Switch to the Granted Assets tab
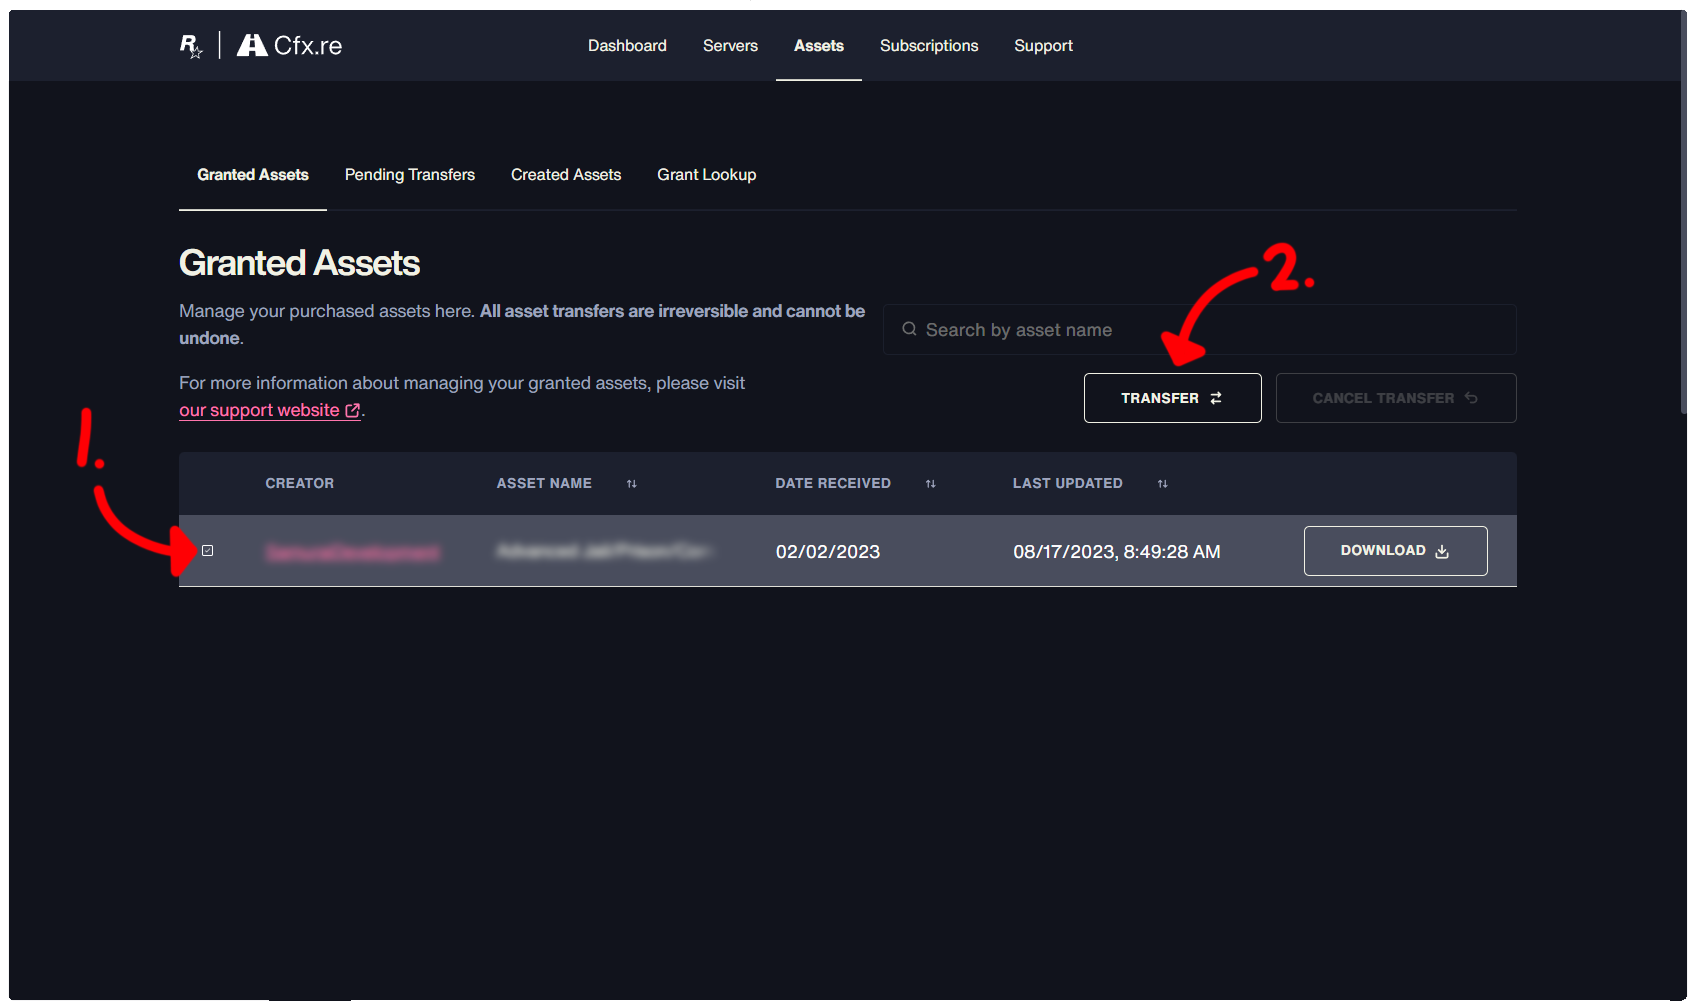This screenshot has height=1006, width=1695. coord(253,175)
